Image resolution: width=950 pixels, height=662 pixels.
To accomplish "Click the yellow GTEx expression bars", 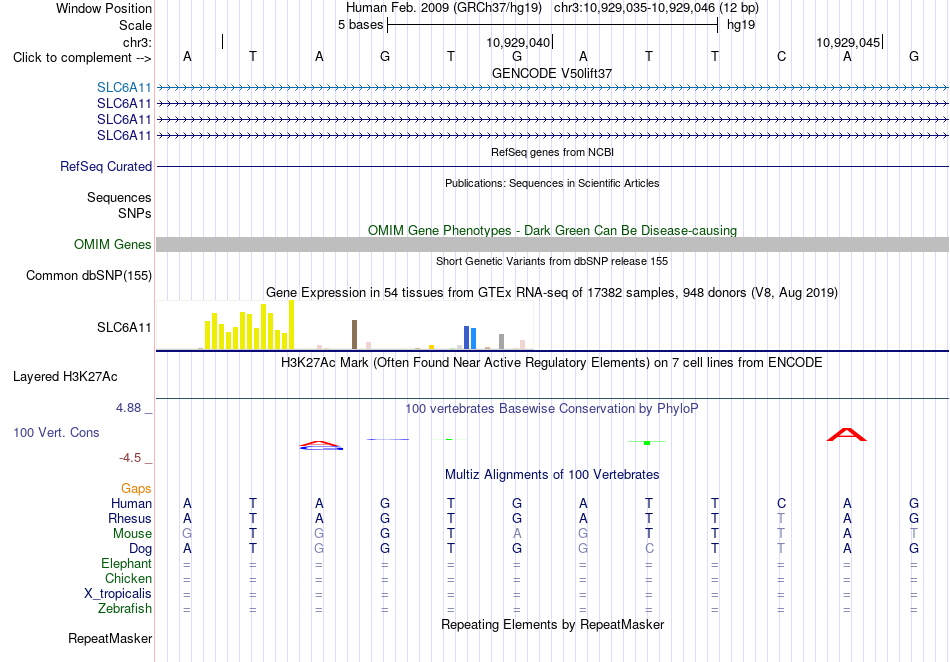I will pyautogui.click(x=250, y=327).
